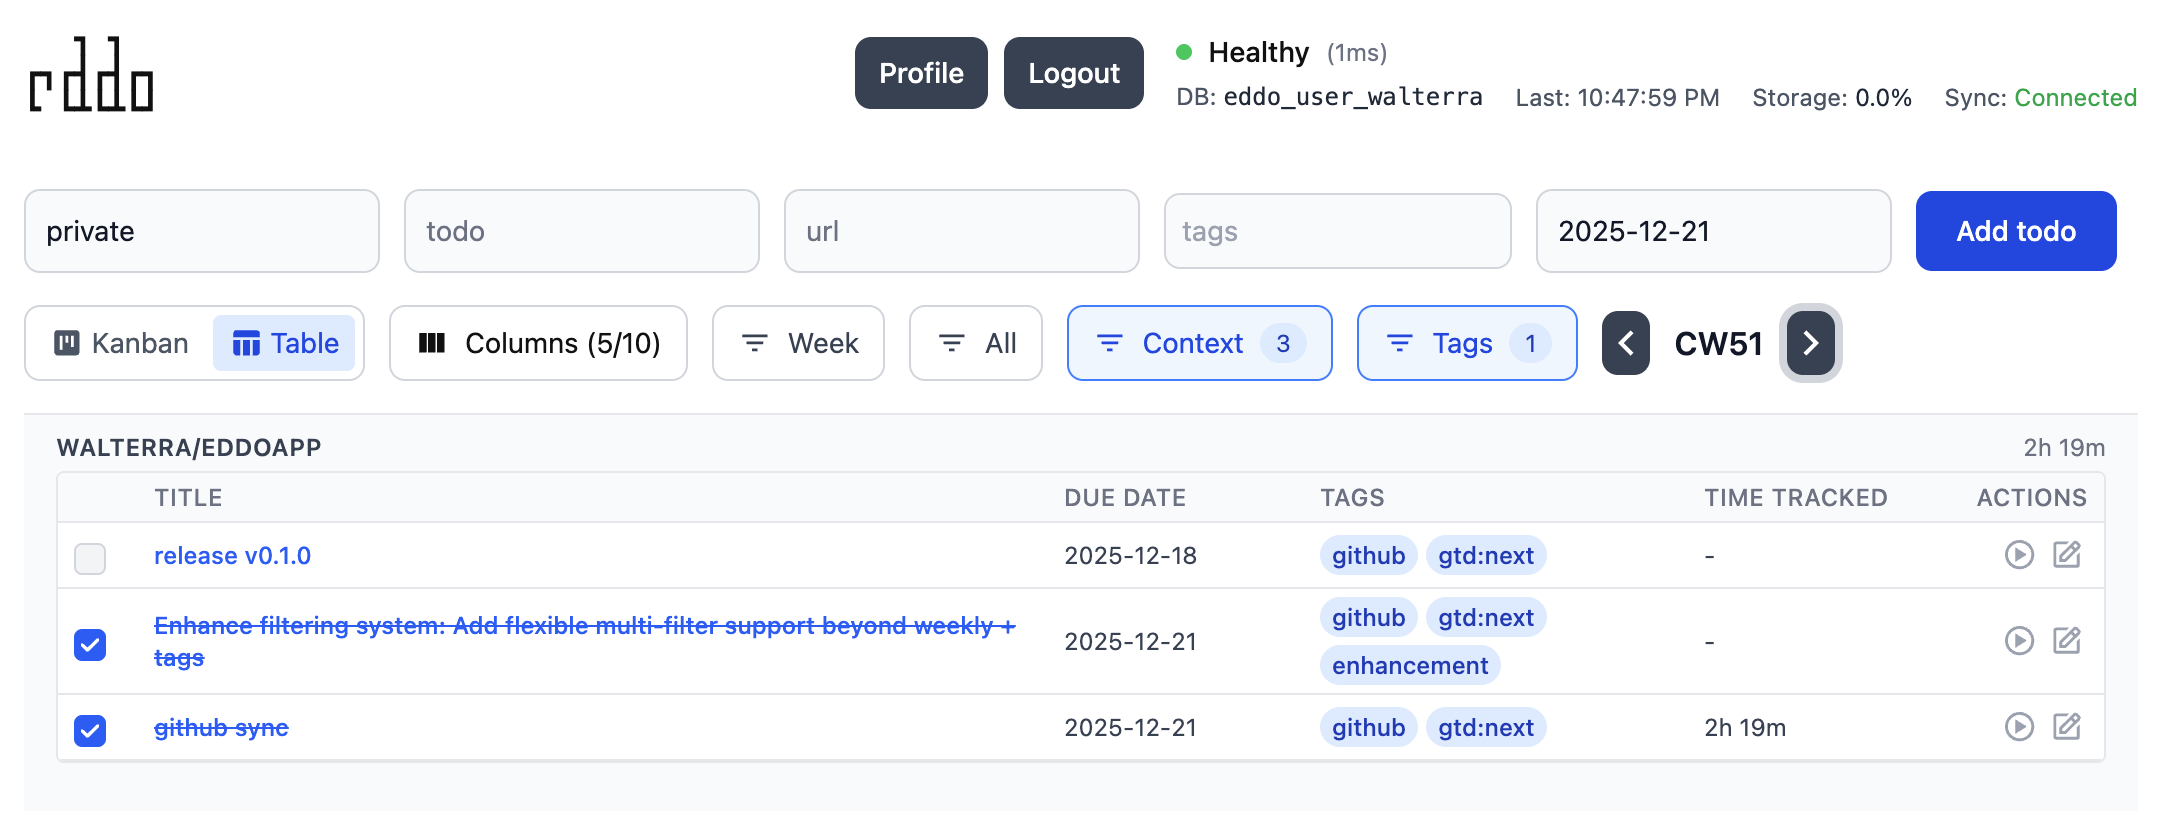Viewport: 2162px width, 826px height.
Task: Edit the github sync todo
Action: [2068, 727]
